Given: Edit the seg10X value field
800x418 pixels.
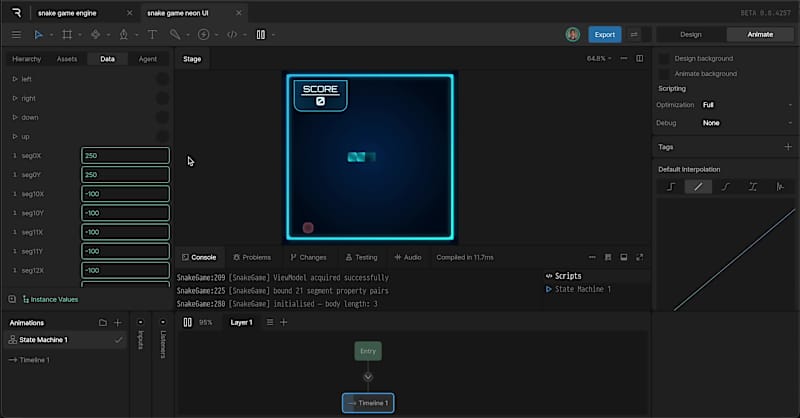Looking at the screenshot, I should pyautogui.click(x=126, y=194).
